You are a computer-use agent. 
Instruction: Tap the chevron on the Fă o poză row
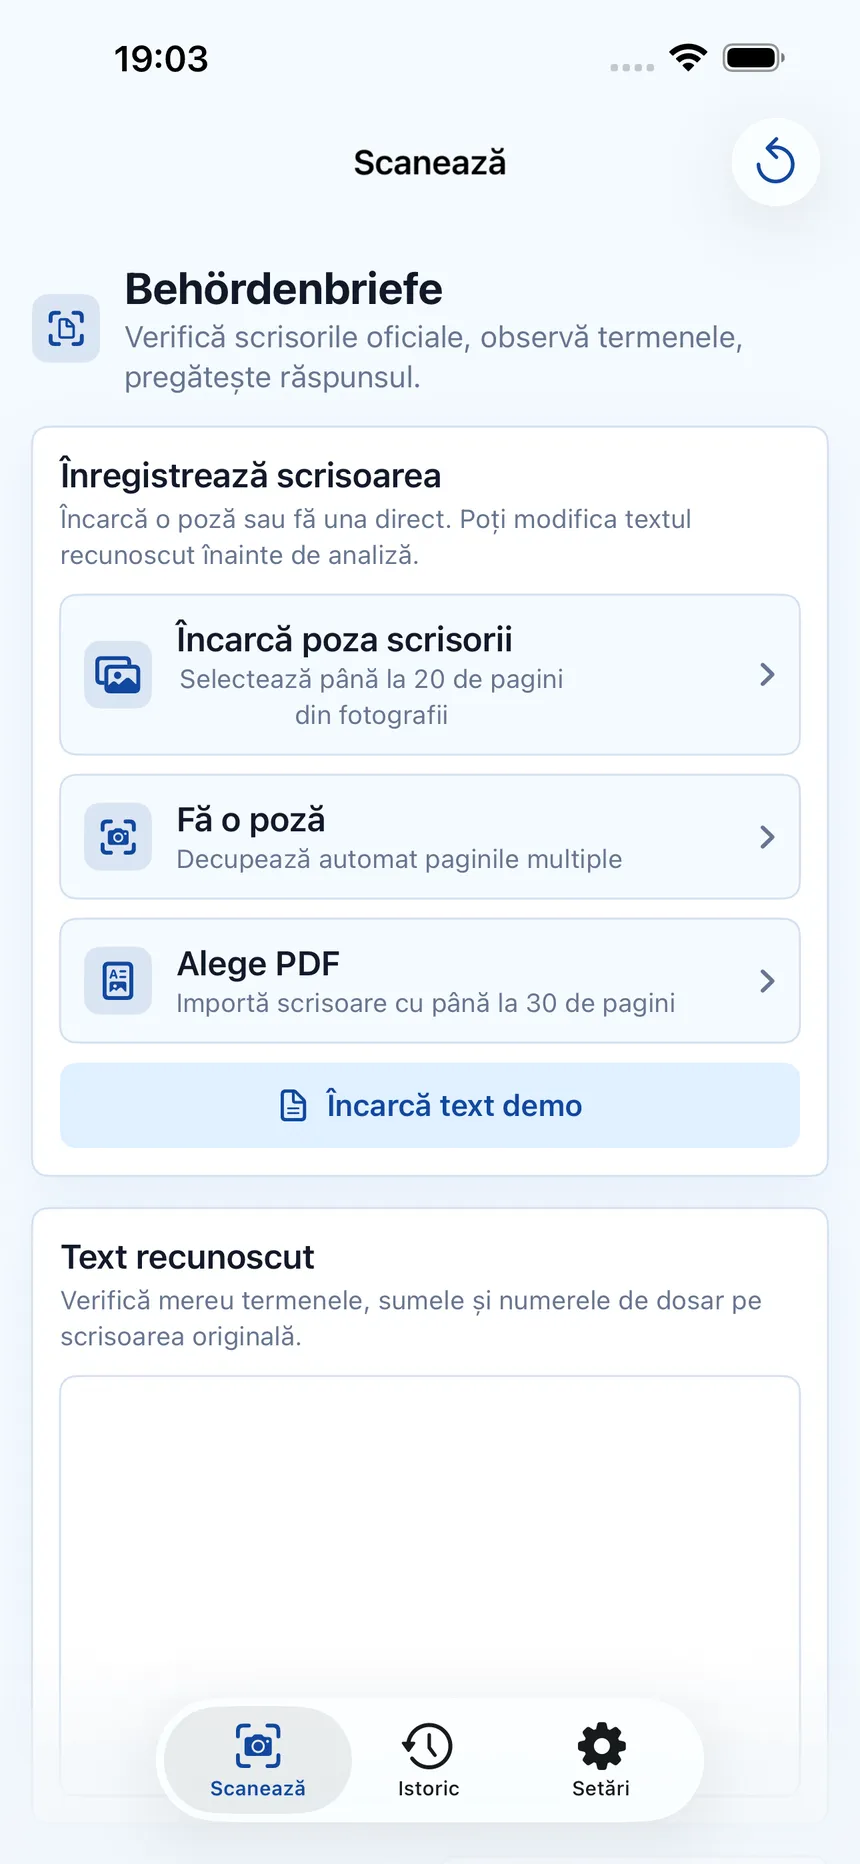(767, 837)
